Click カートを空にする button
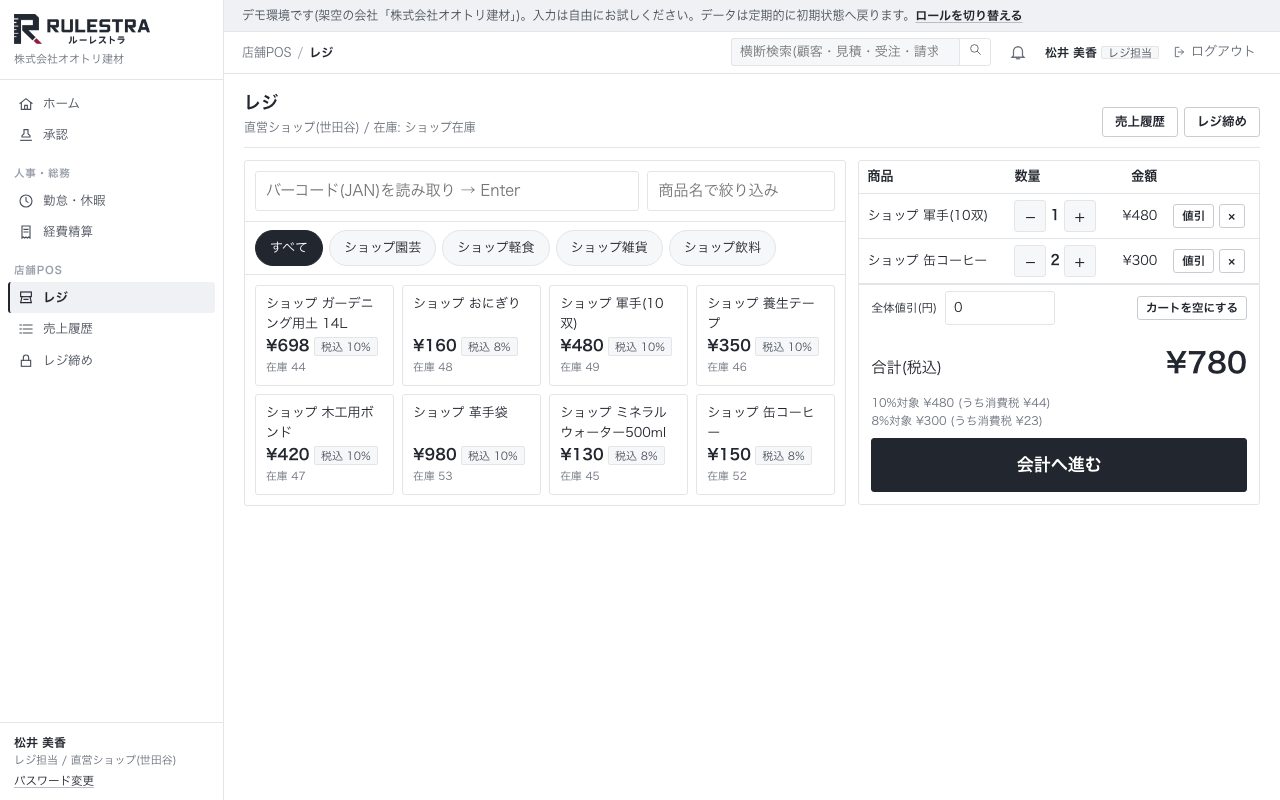1280x800 pixels. [x=1192, y=308]
